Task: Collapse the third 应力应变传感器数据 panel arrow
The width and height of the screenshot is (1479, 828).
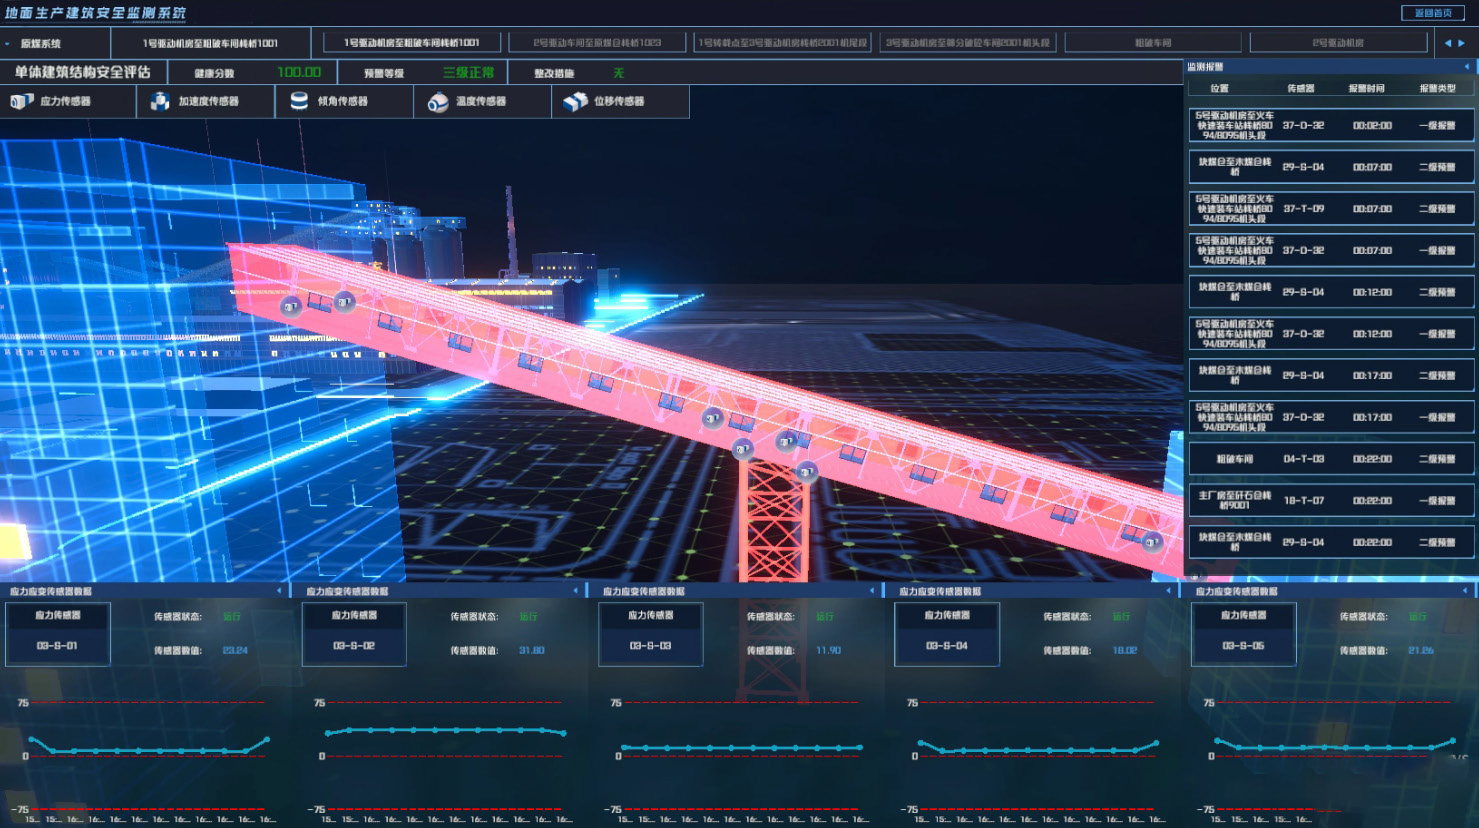Action: [x=872, y=591]
